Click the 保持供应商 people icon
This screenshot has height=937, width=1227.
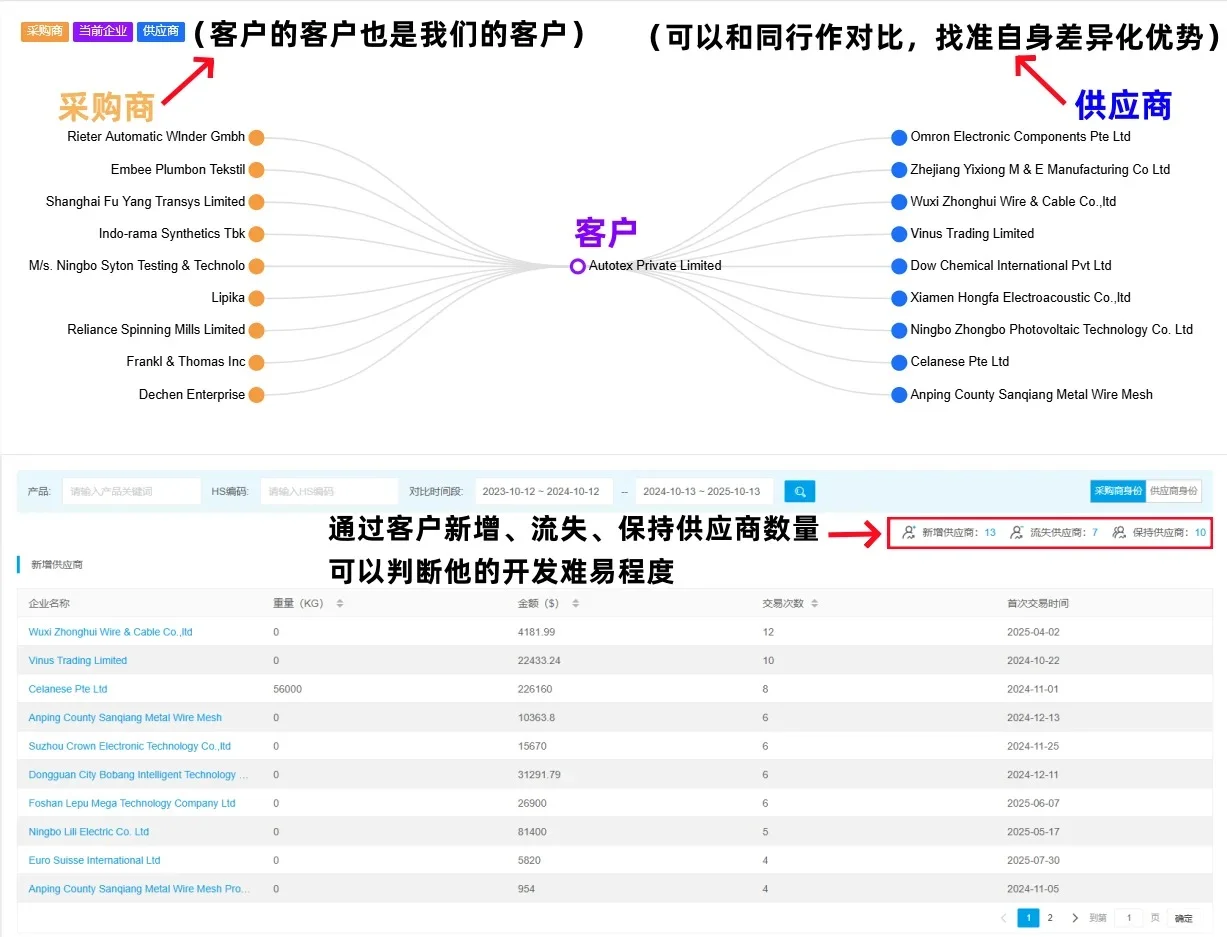click(1119, 533)
